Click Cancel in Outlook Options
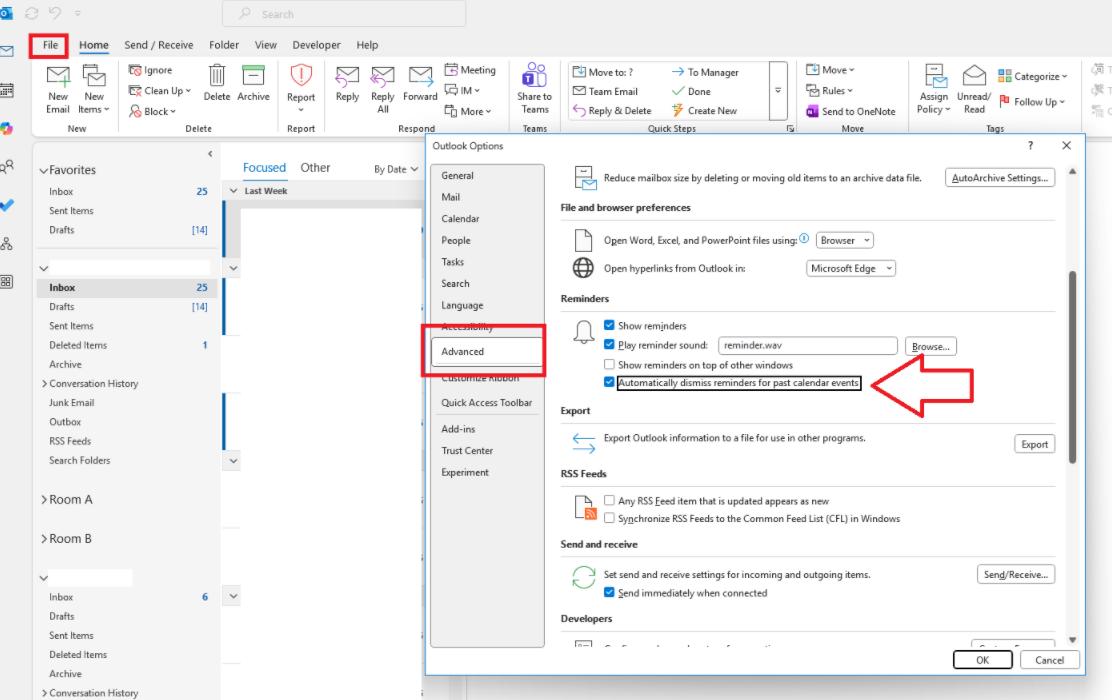This screenshot has width=1112, height=700. 1050,660
